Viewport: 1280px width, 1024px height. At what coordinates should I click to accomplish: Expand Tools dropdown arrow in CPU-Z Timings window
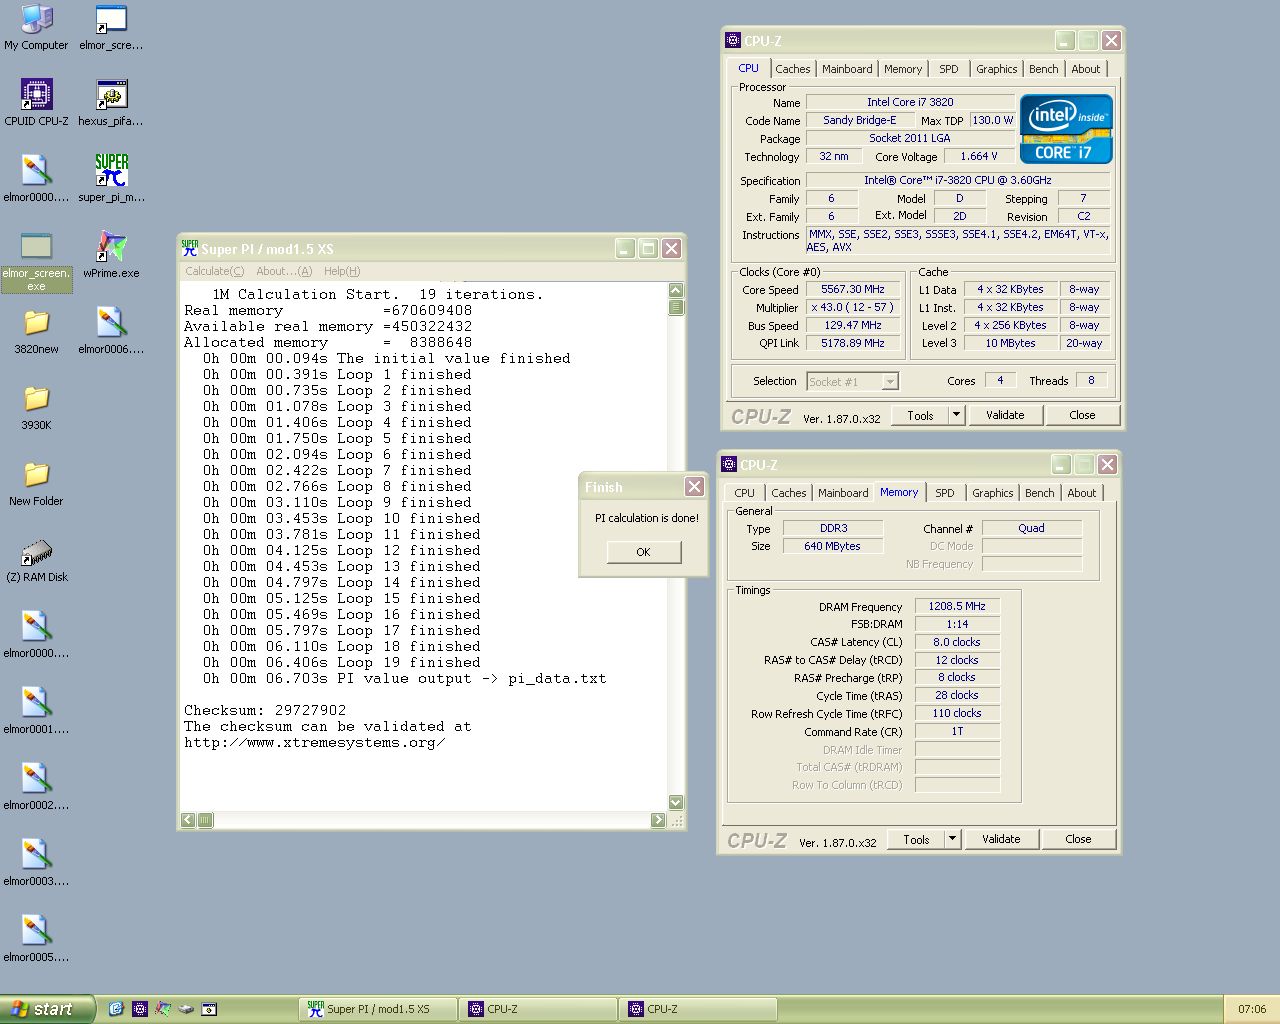coord(952,839)
